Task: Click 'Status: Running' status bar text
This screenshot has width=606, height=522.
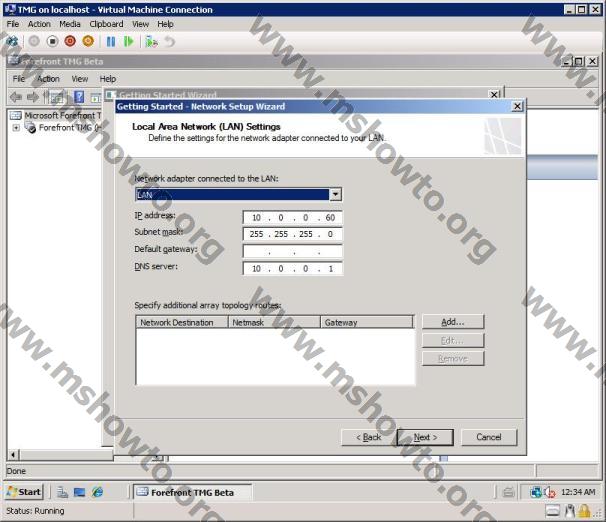Action: (35, 511)
